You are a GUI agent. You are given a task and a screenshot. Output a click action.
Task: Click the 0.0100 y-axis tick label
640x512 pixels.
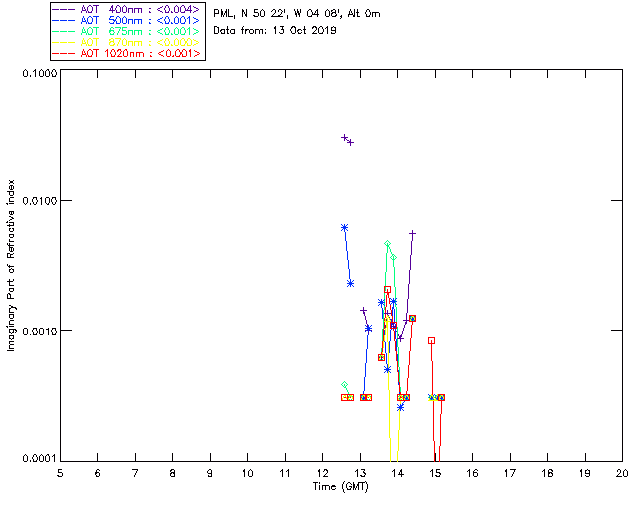coord(39,201)
